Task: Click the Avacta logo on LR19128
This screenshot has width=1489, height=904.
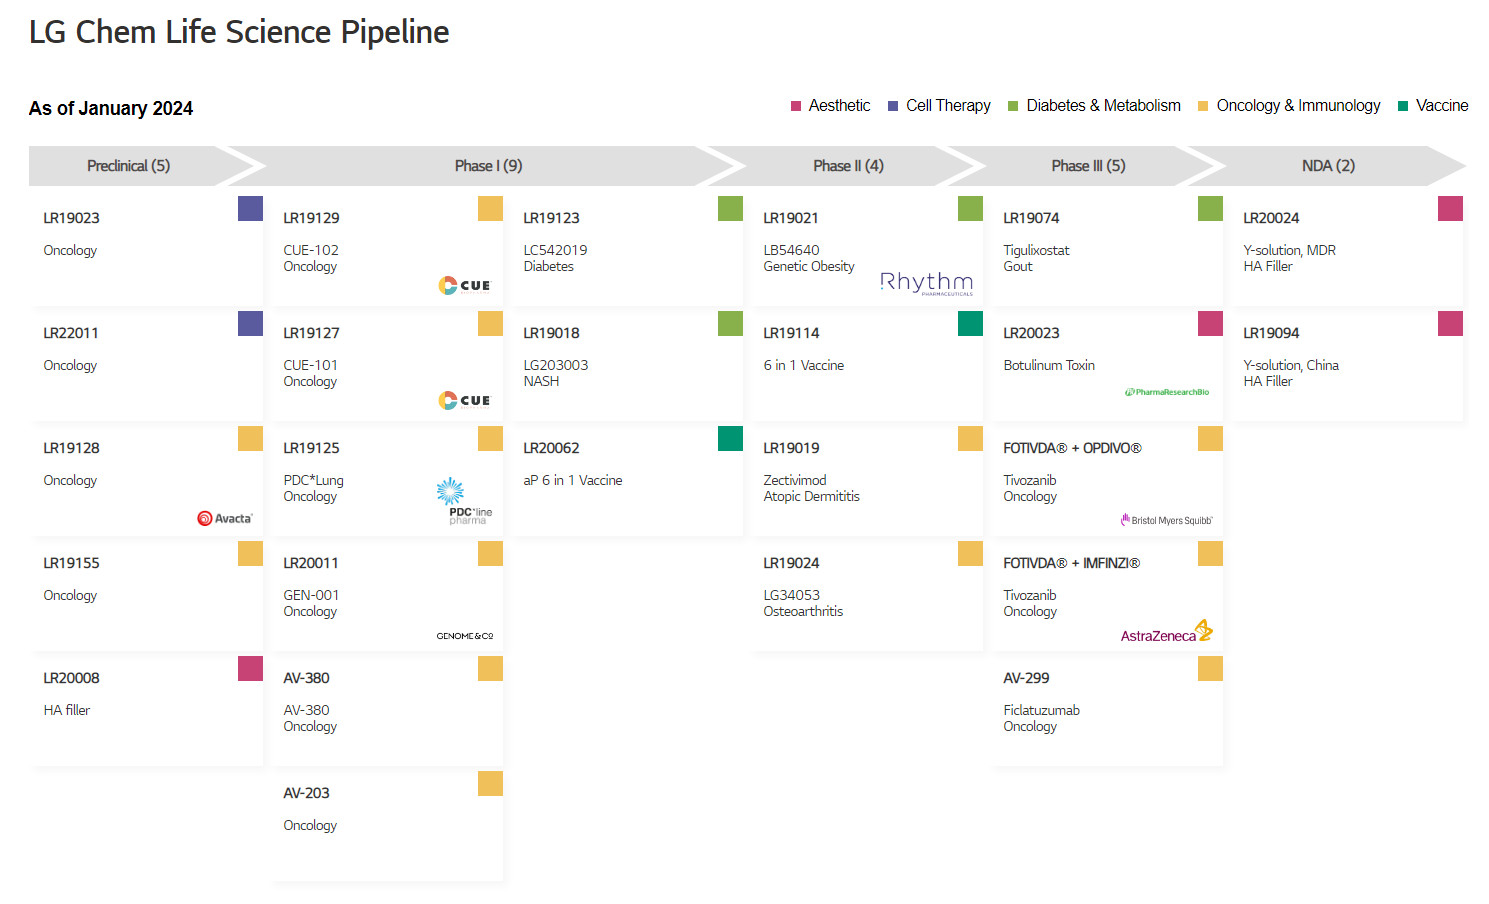Action: (225, 518)
